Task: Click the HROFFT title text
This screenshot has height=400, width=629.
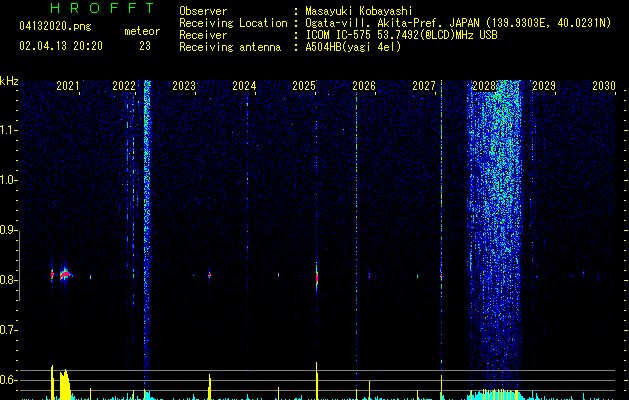Action: tap(102, 8)
